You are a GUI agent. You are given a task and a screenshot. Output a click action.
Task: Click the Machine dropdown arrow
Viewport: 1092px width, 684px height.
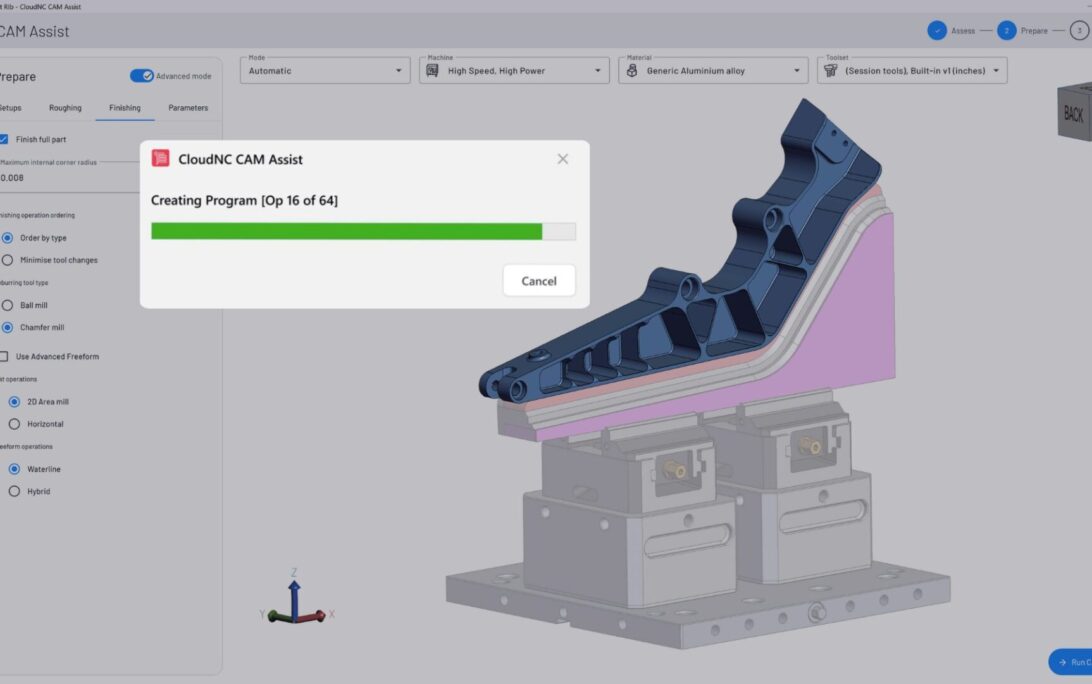598,70
